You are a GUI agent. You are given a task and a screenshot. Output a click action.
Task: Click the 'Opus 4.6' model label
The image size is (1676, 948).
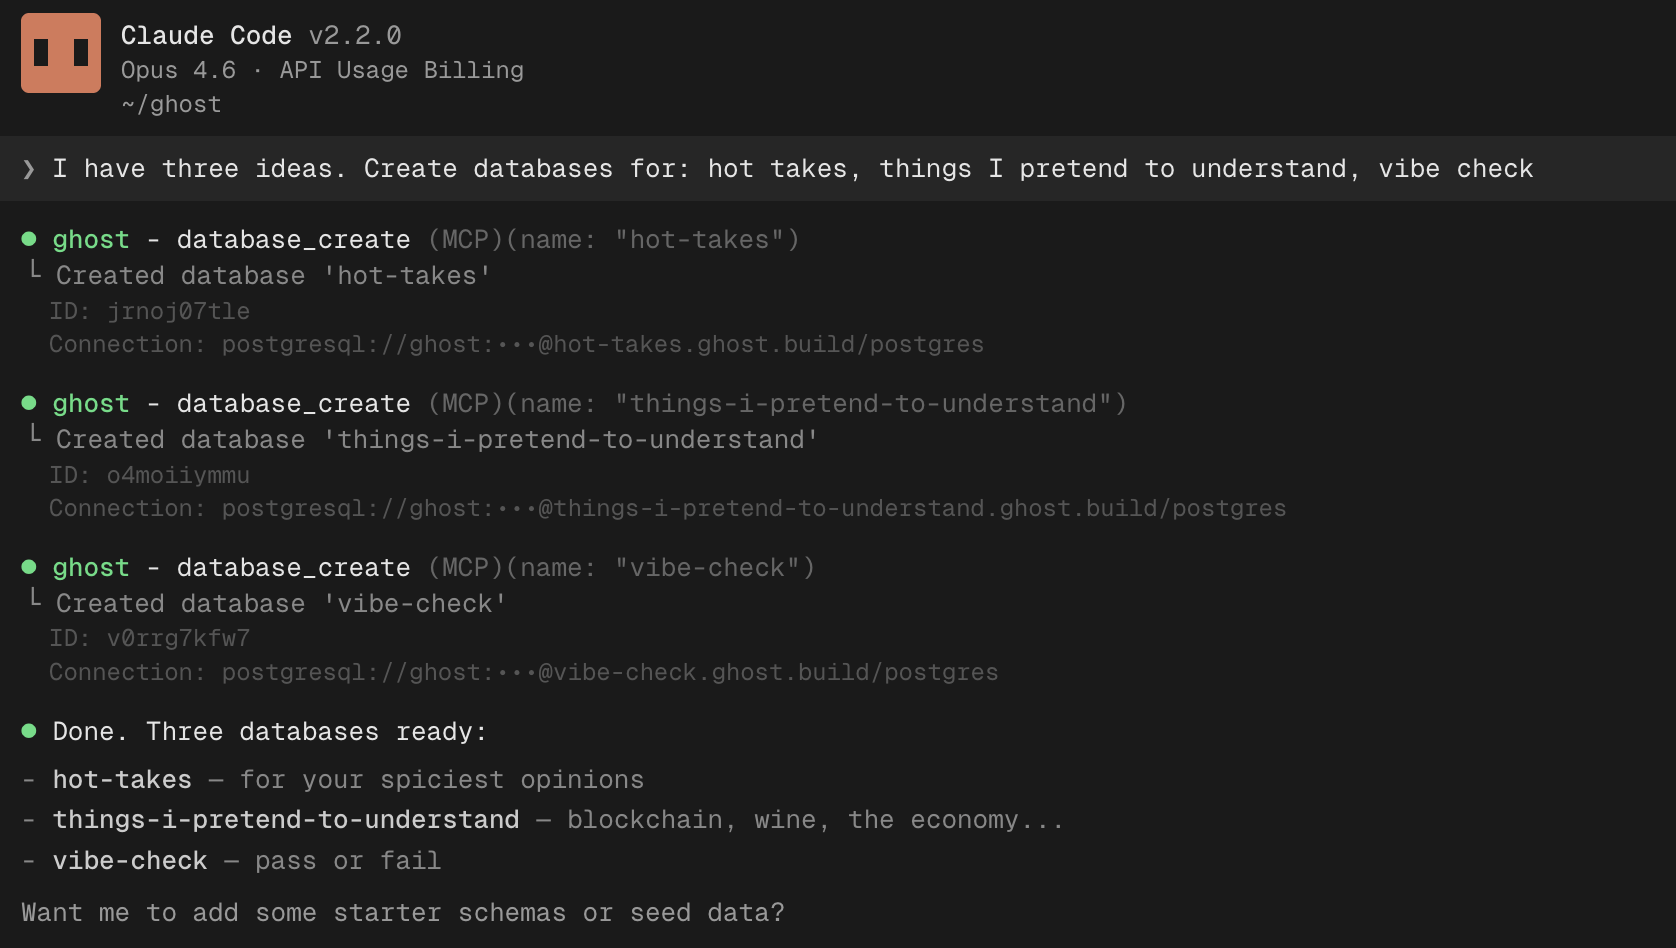pos(178,71)
